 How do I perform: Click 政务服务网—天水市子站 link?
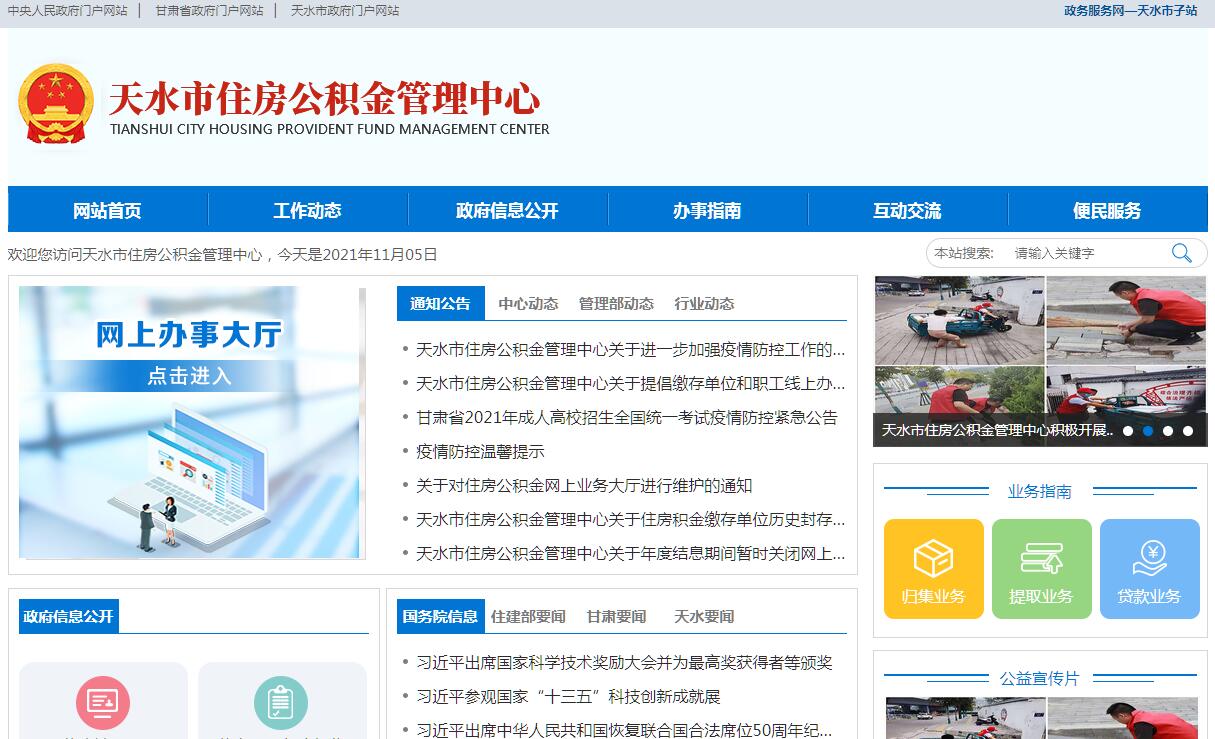(x=1130, y=11)
